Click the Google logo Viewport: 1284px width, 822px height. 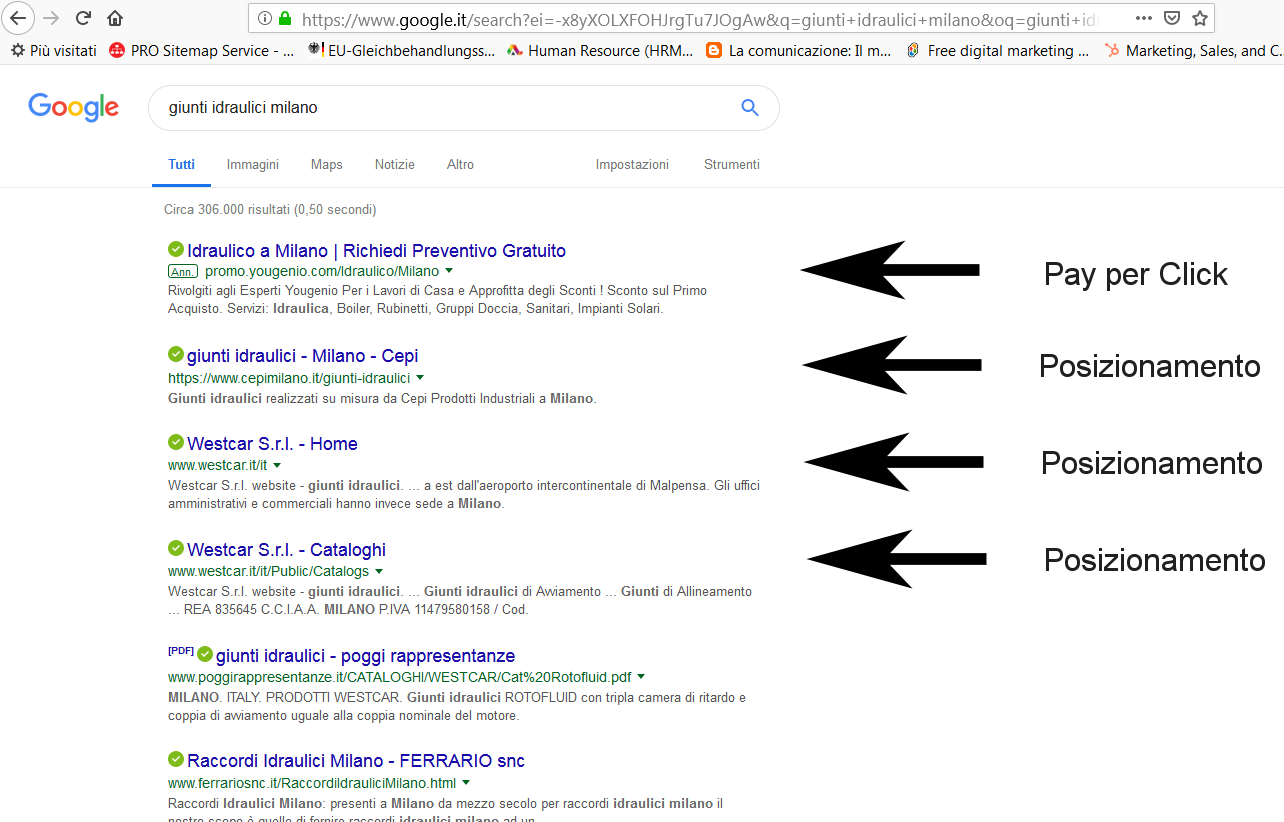(x=74, y=107)
